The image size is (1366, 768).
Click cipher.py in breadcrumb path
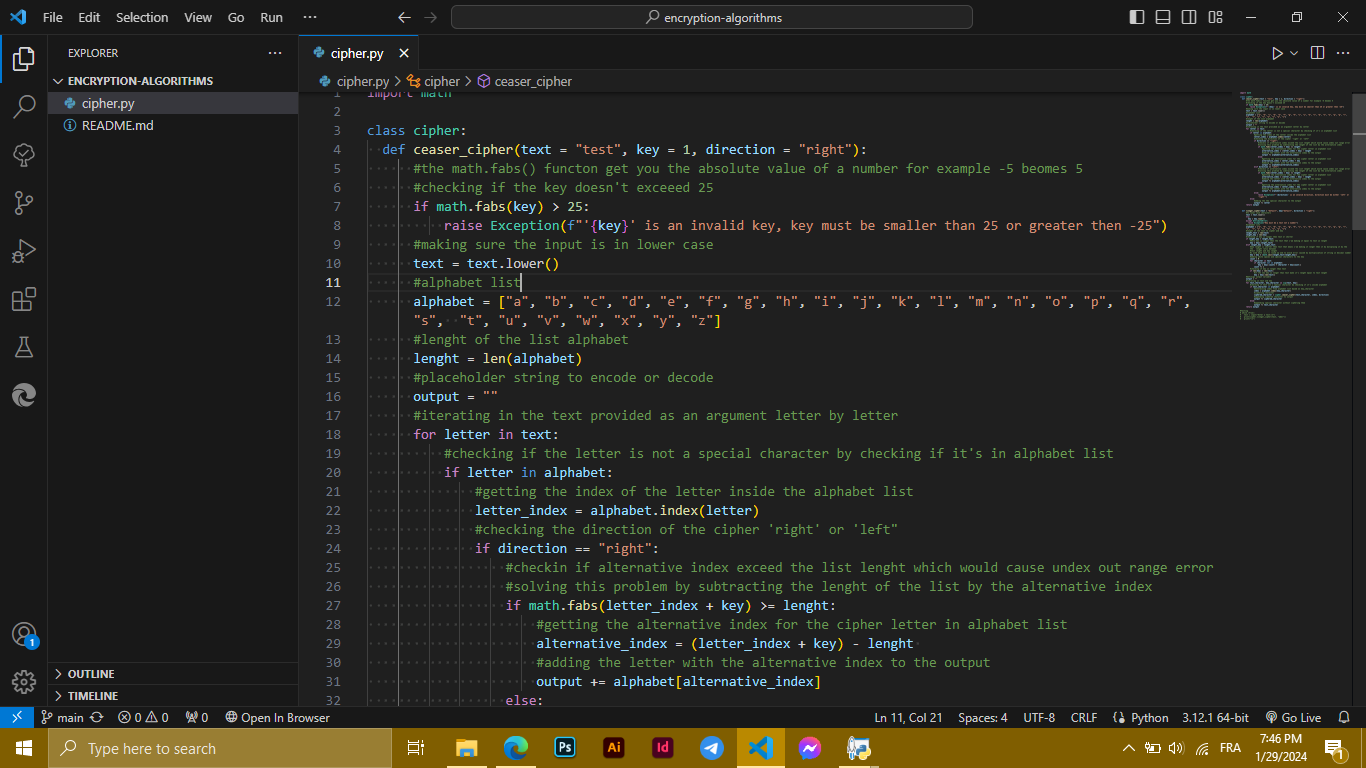tap(354, 81)
